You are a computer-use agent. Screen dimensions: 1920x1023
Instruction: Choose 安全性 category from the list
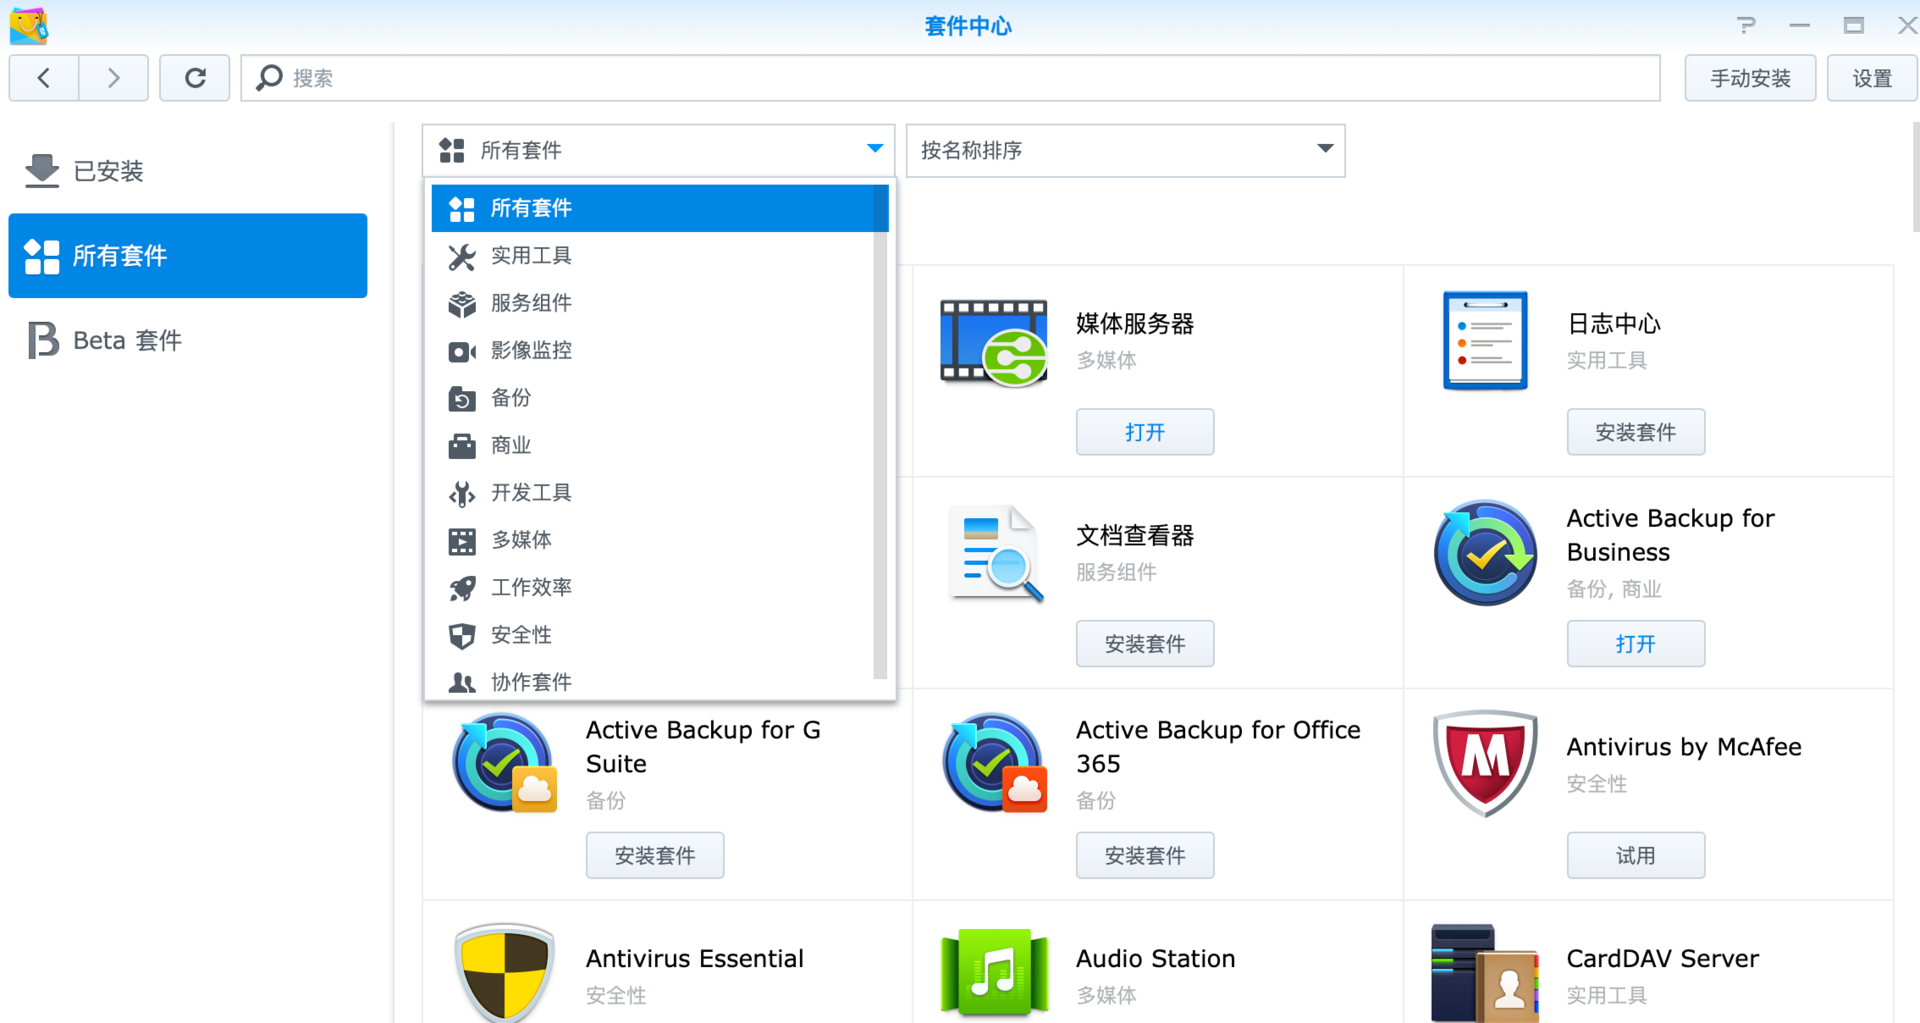pyautogui.click(x=652, y=635)
